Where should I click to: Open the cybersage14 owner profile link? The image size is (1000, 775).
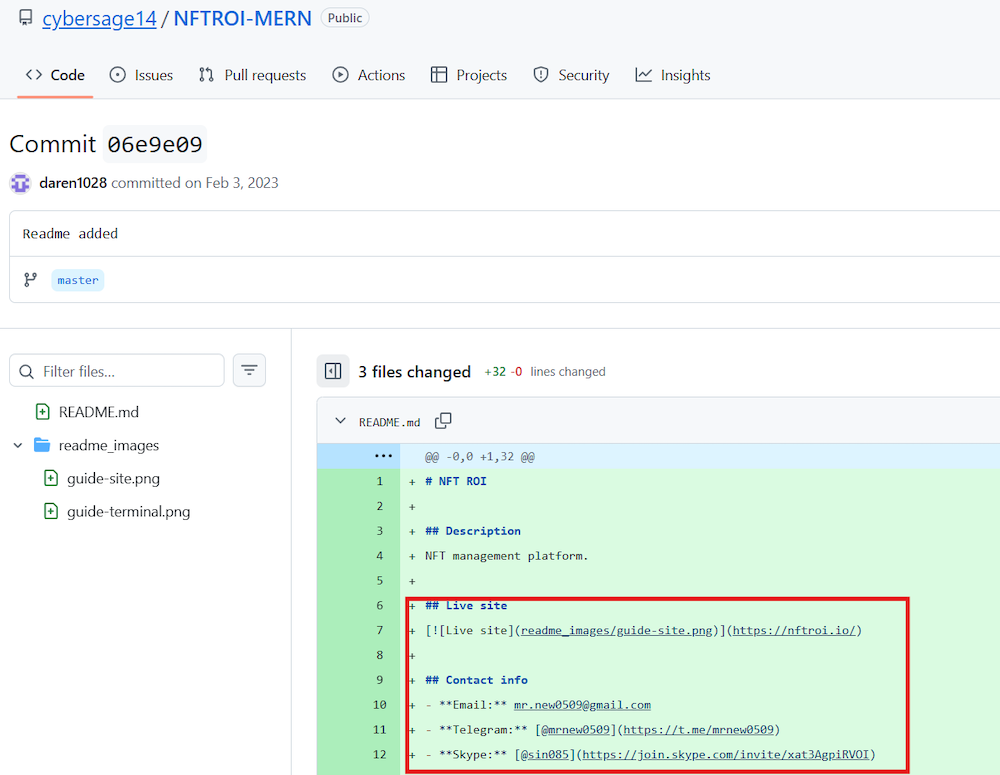coord(99,18)
